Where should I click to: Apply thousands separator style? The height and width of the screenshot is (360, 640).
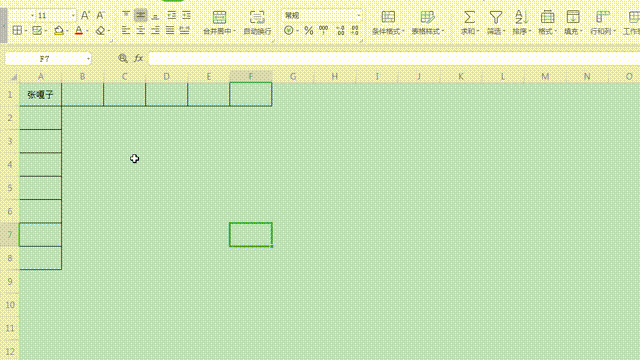(324, 30)
